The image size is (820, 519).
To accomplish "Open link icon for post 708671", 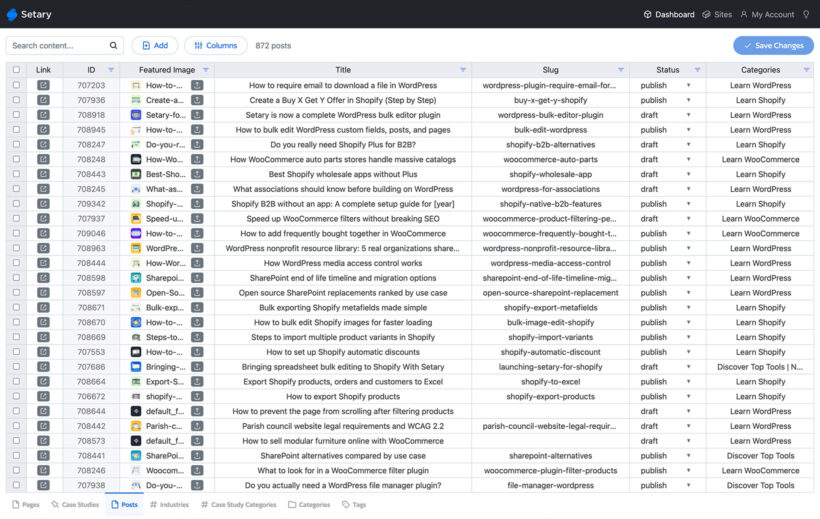I will tap(43, 308).
